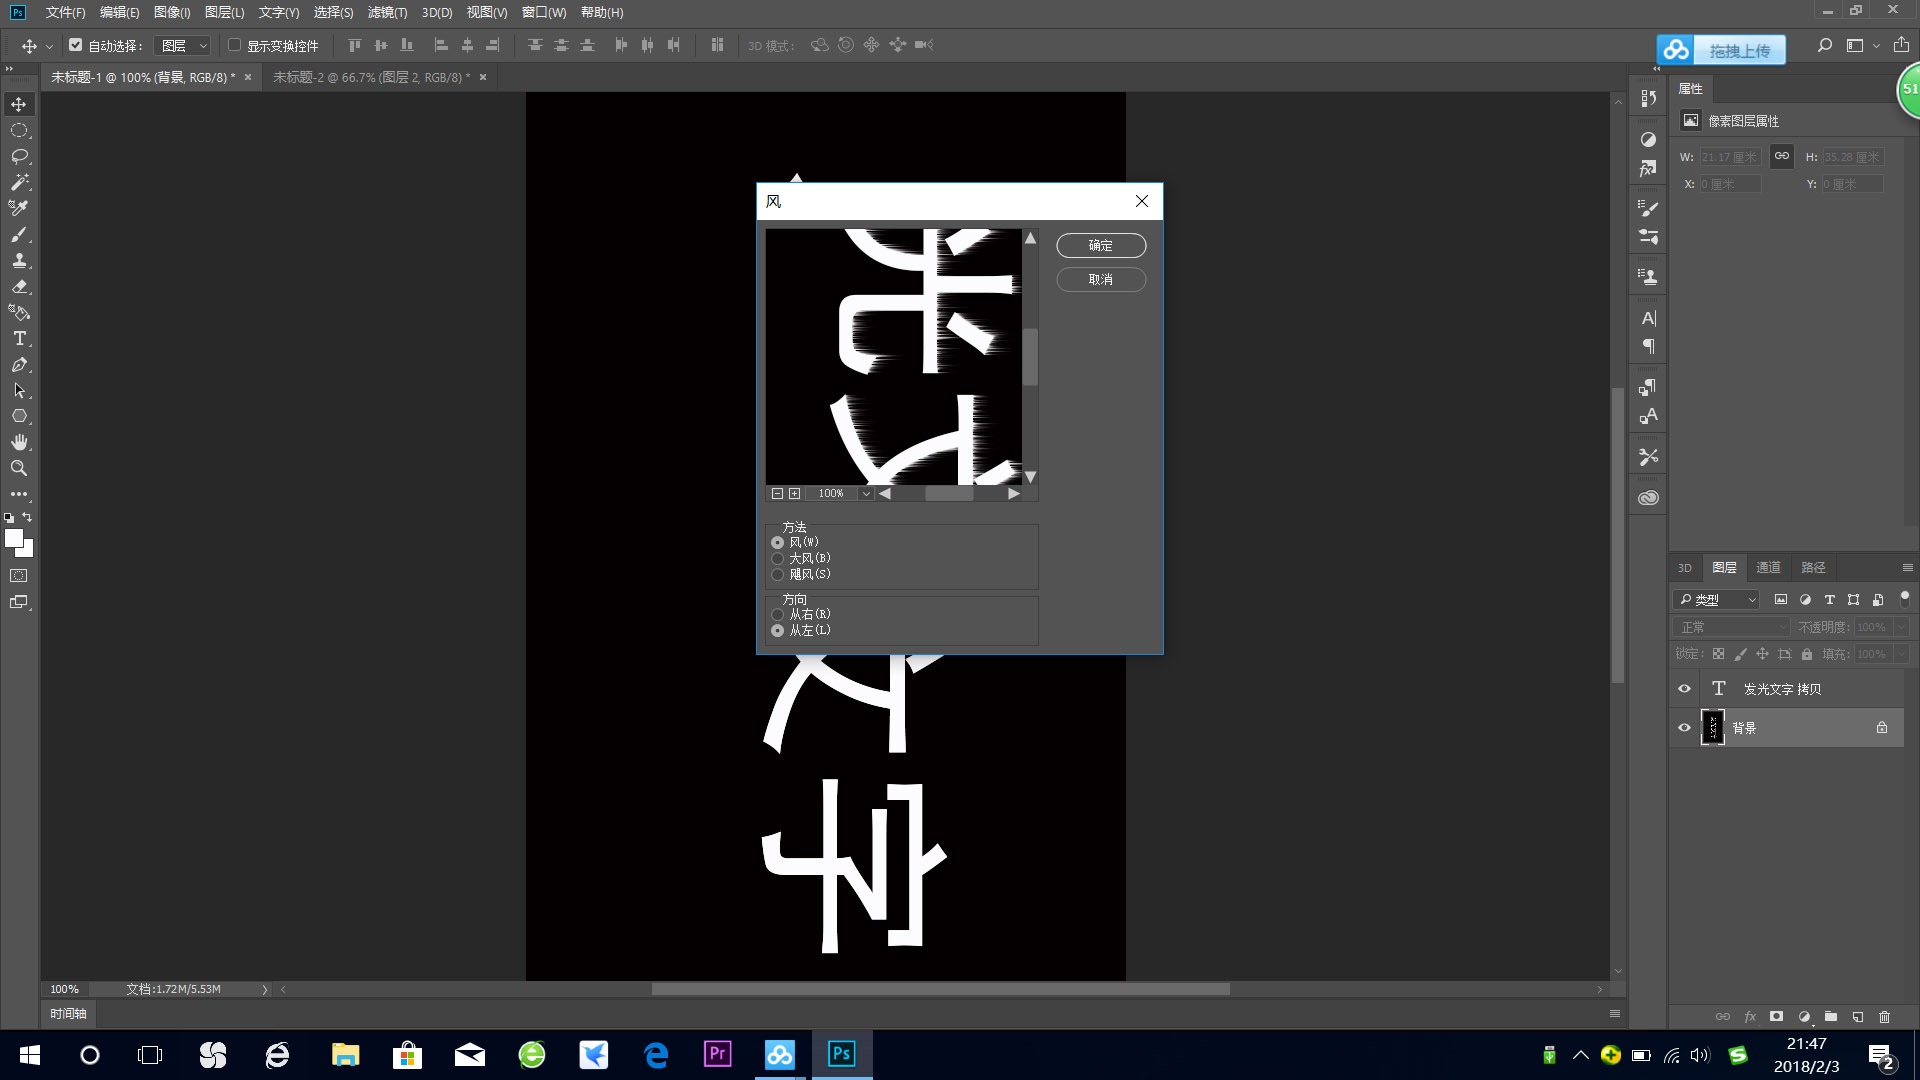
Task: Open the 滤镜(T) menu
Action: 386,12
